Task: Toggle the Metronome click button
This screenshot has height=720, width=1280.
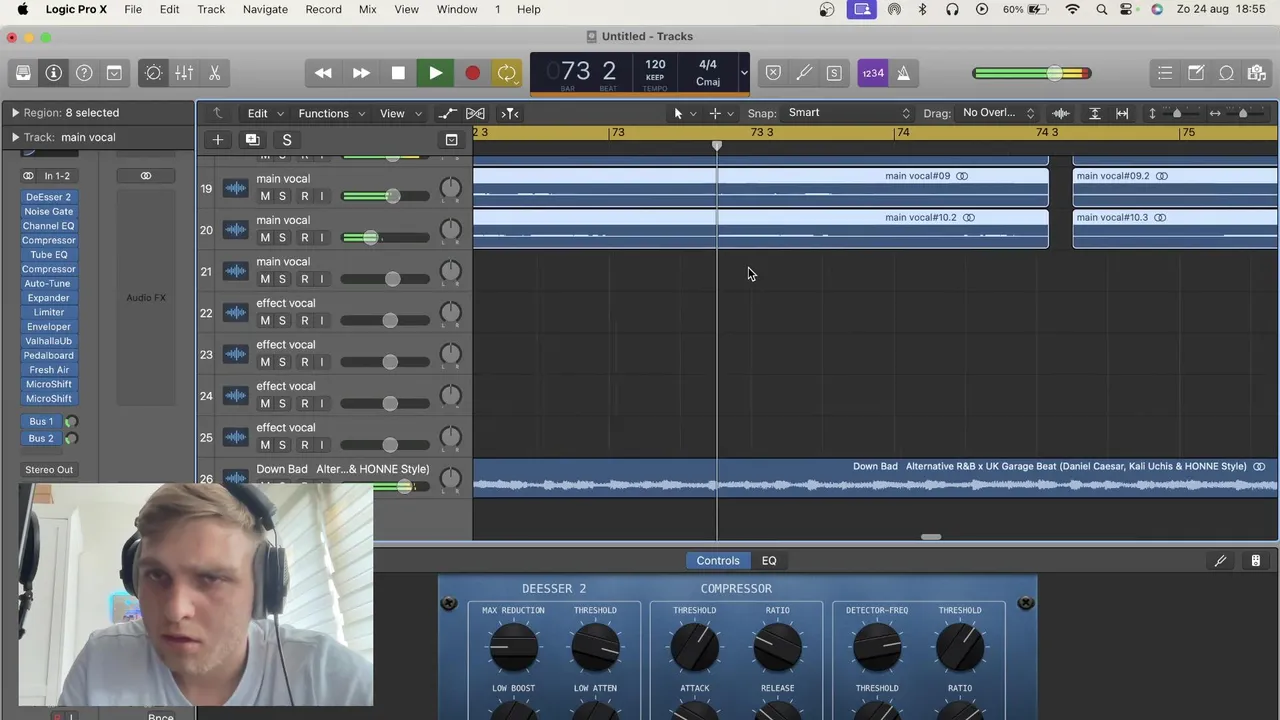Action: pos(903,73)
